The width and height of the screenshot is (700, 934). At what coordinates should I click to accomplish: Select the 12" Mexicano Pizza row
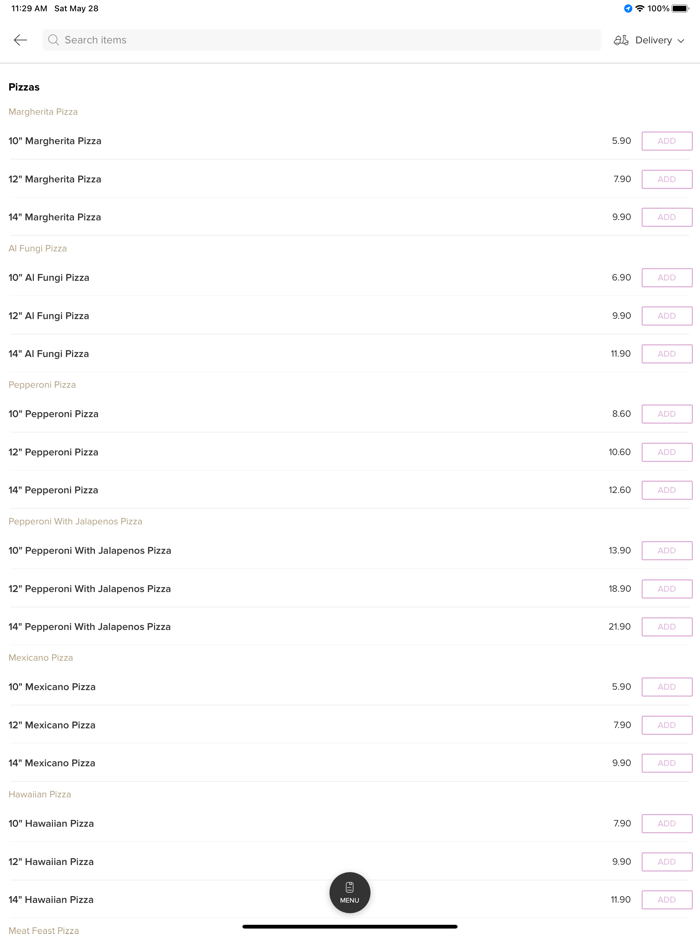click(x=52, y=725)
